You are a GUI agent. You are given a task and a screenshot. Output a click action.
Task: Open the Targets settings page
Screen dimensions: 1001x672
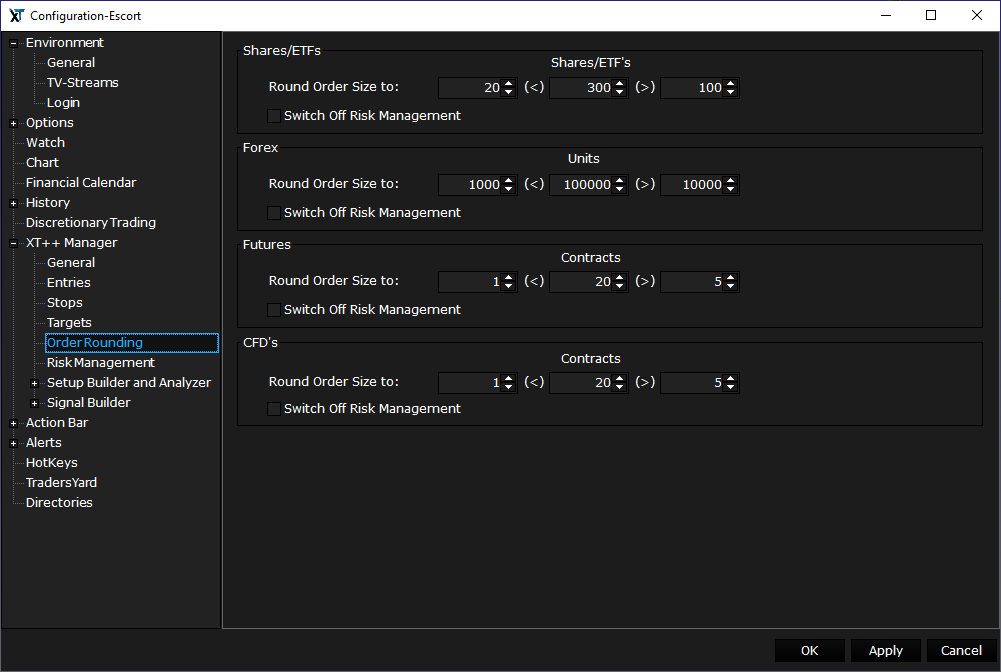(x=69, y=322)
